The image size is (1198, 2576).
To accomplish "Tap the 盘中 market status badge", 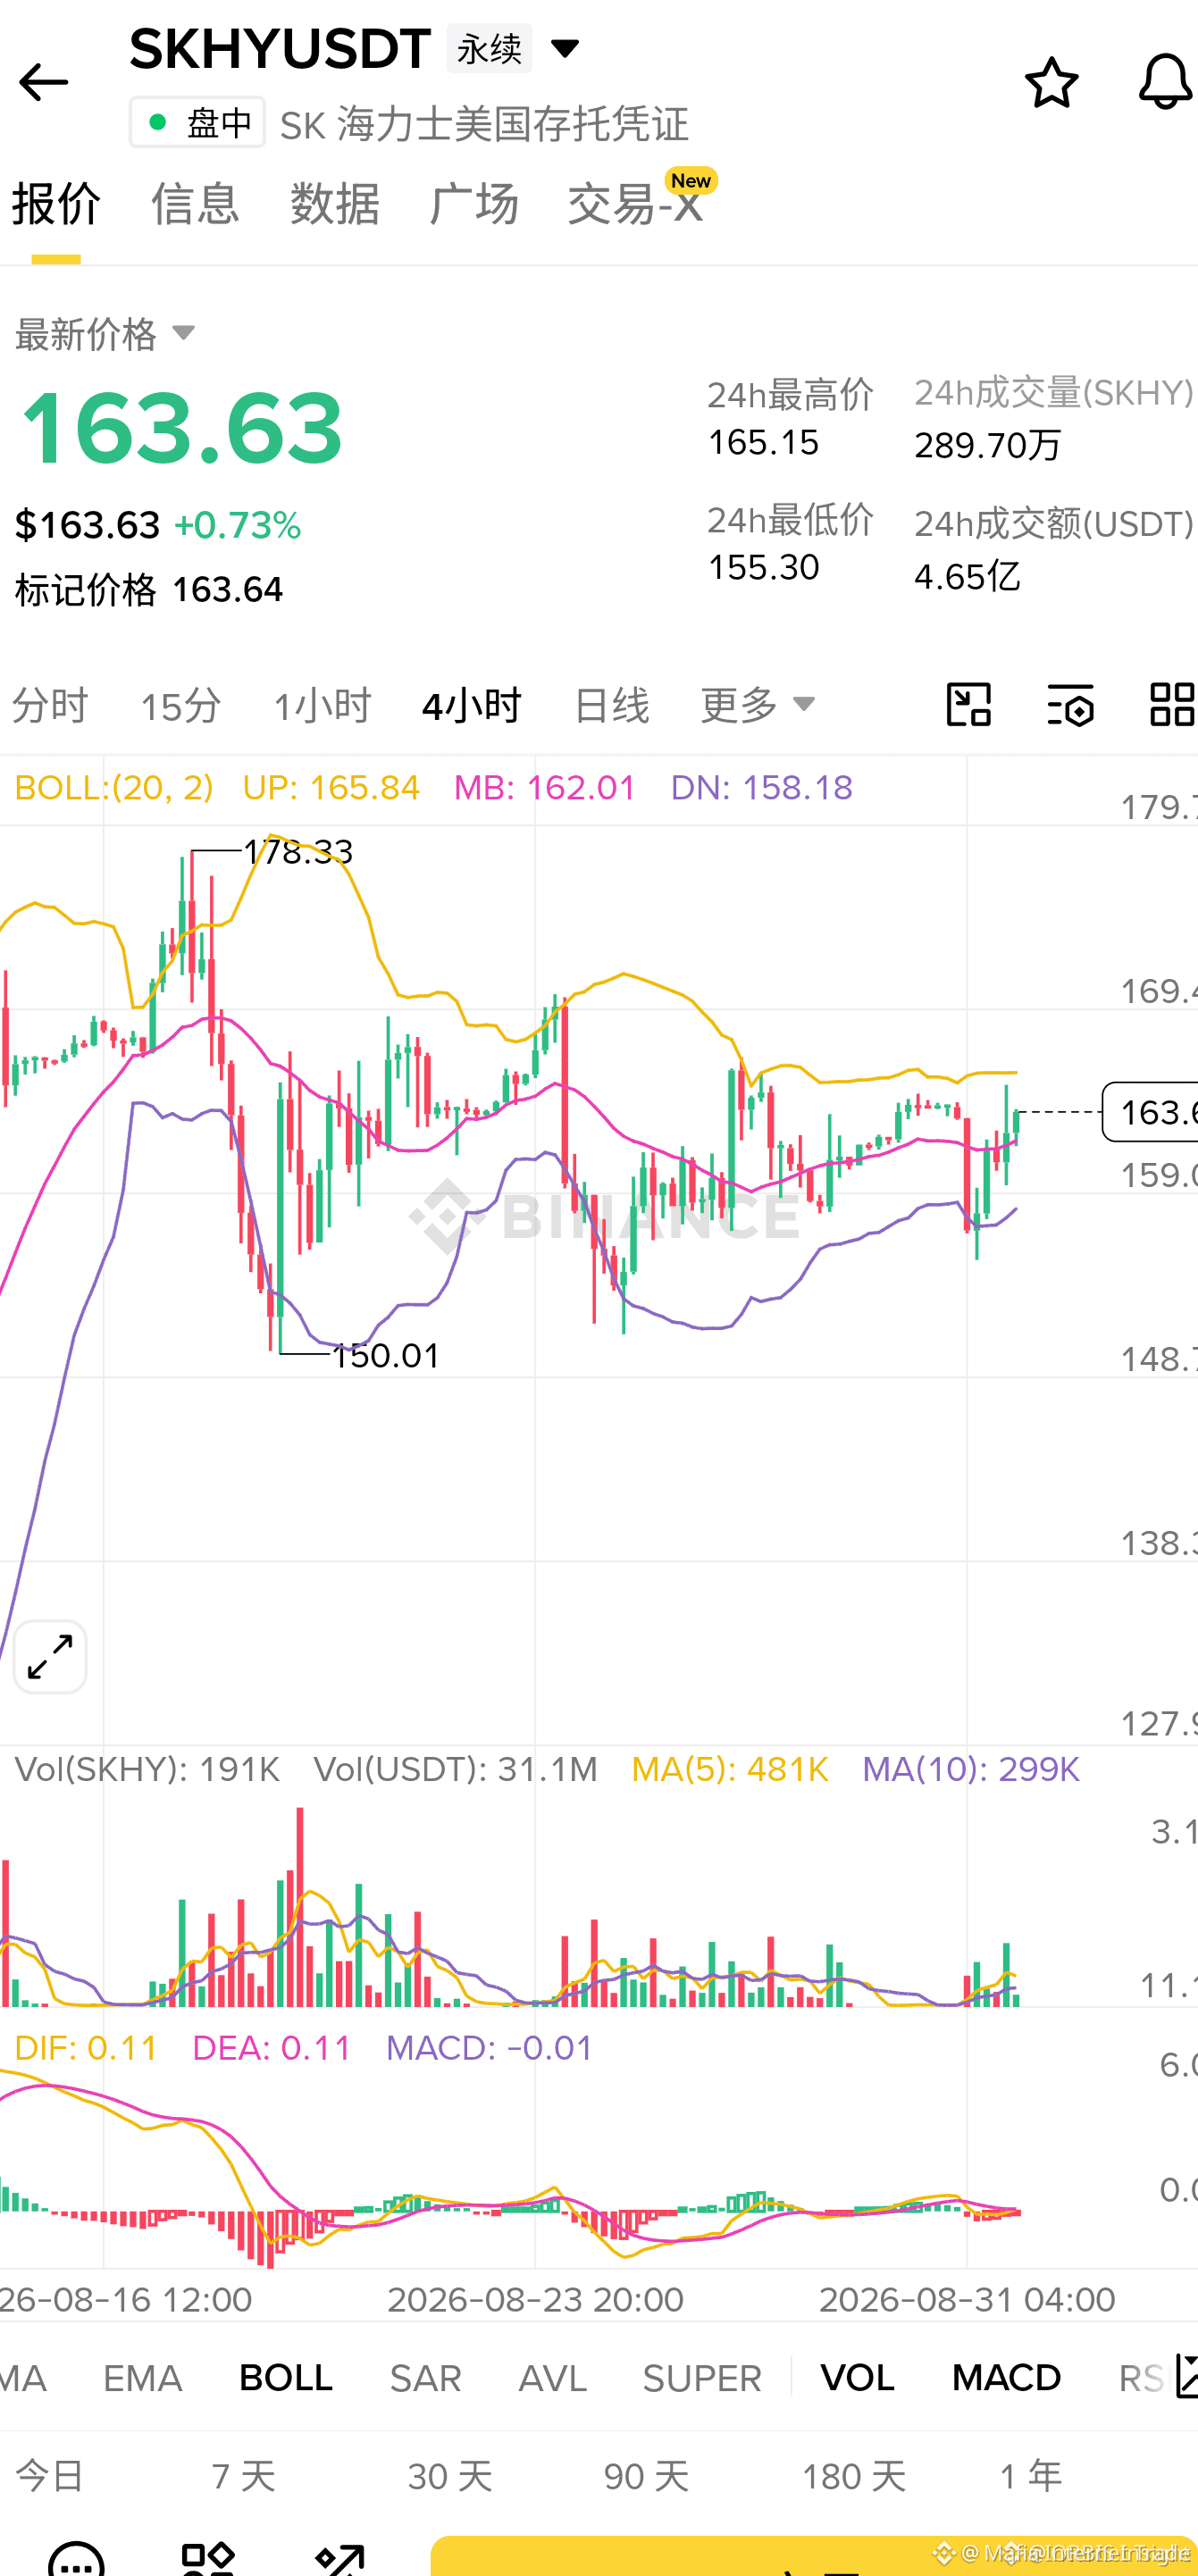I will point(197,122).
